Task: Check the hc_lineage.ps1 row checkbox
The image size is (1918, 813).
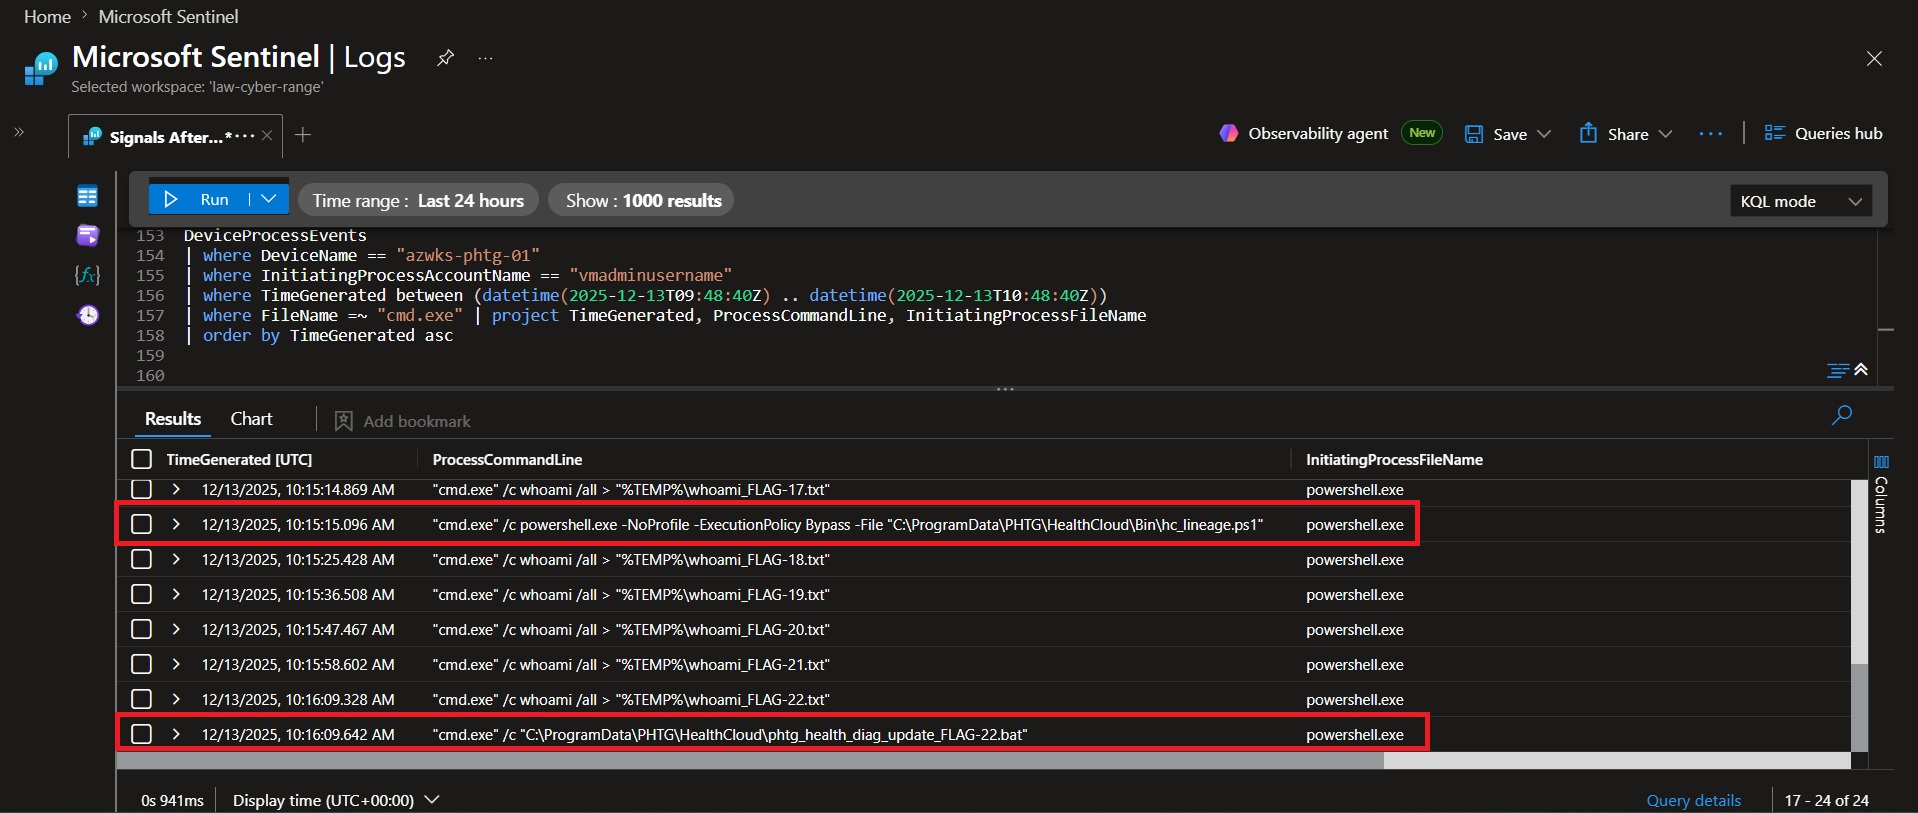Action: click(x=142, y=524)
